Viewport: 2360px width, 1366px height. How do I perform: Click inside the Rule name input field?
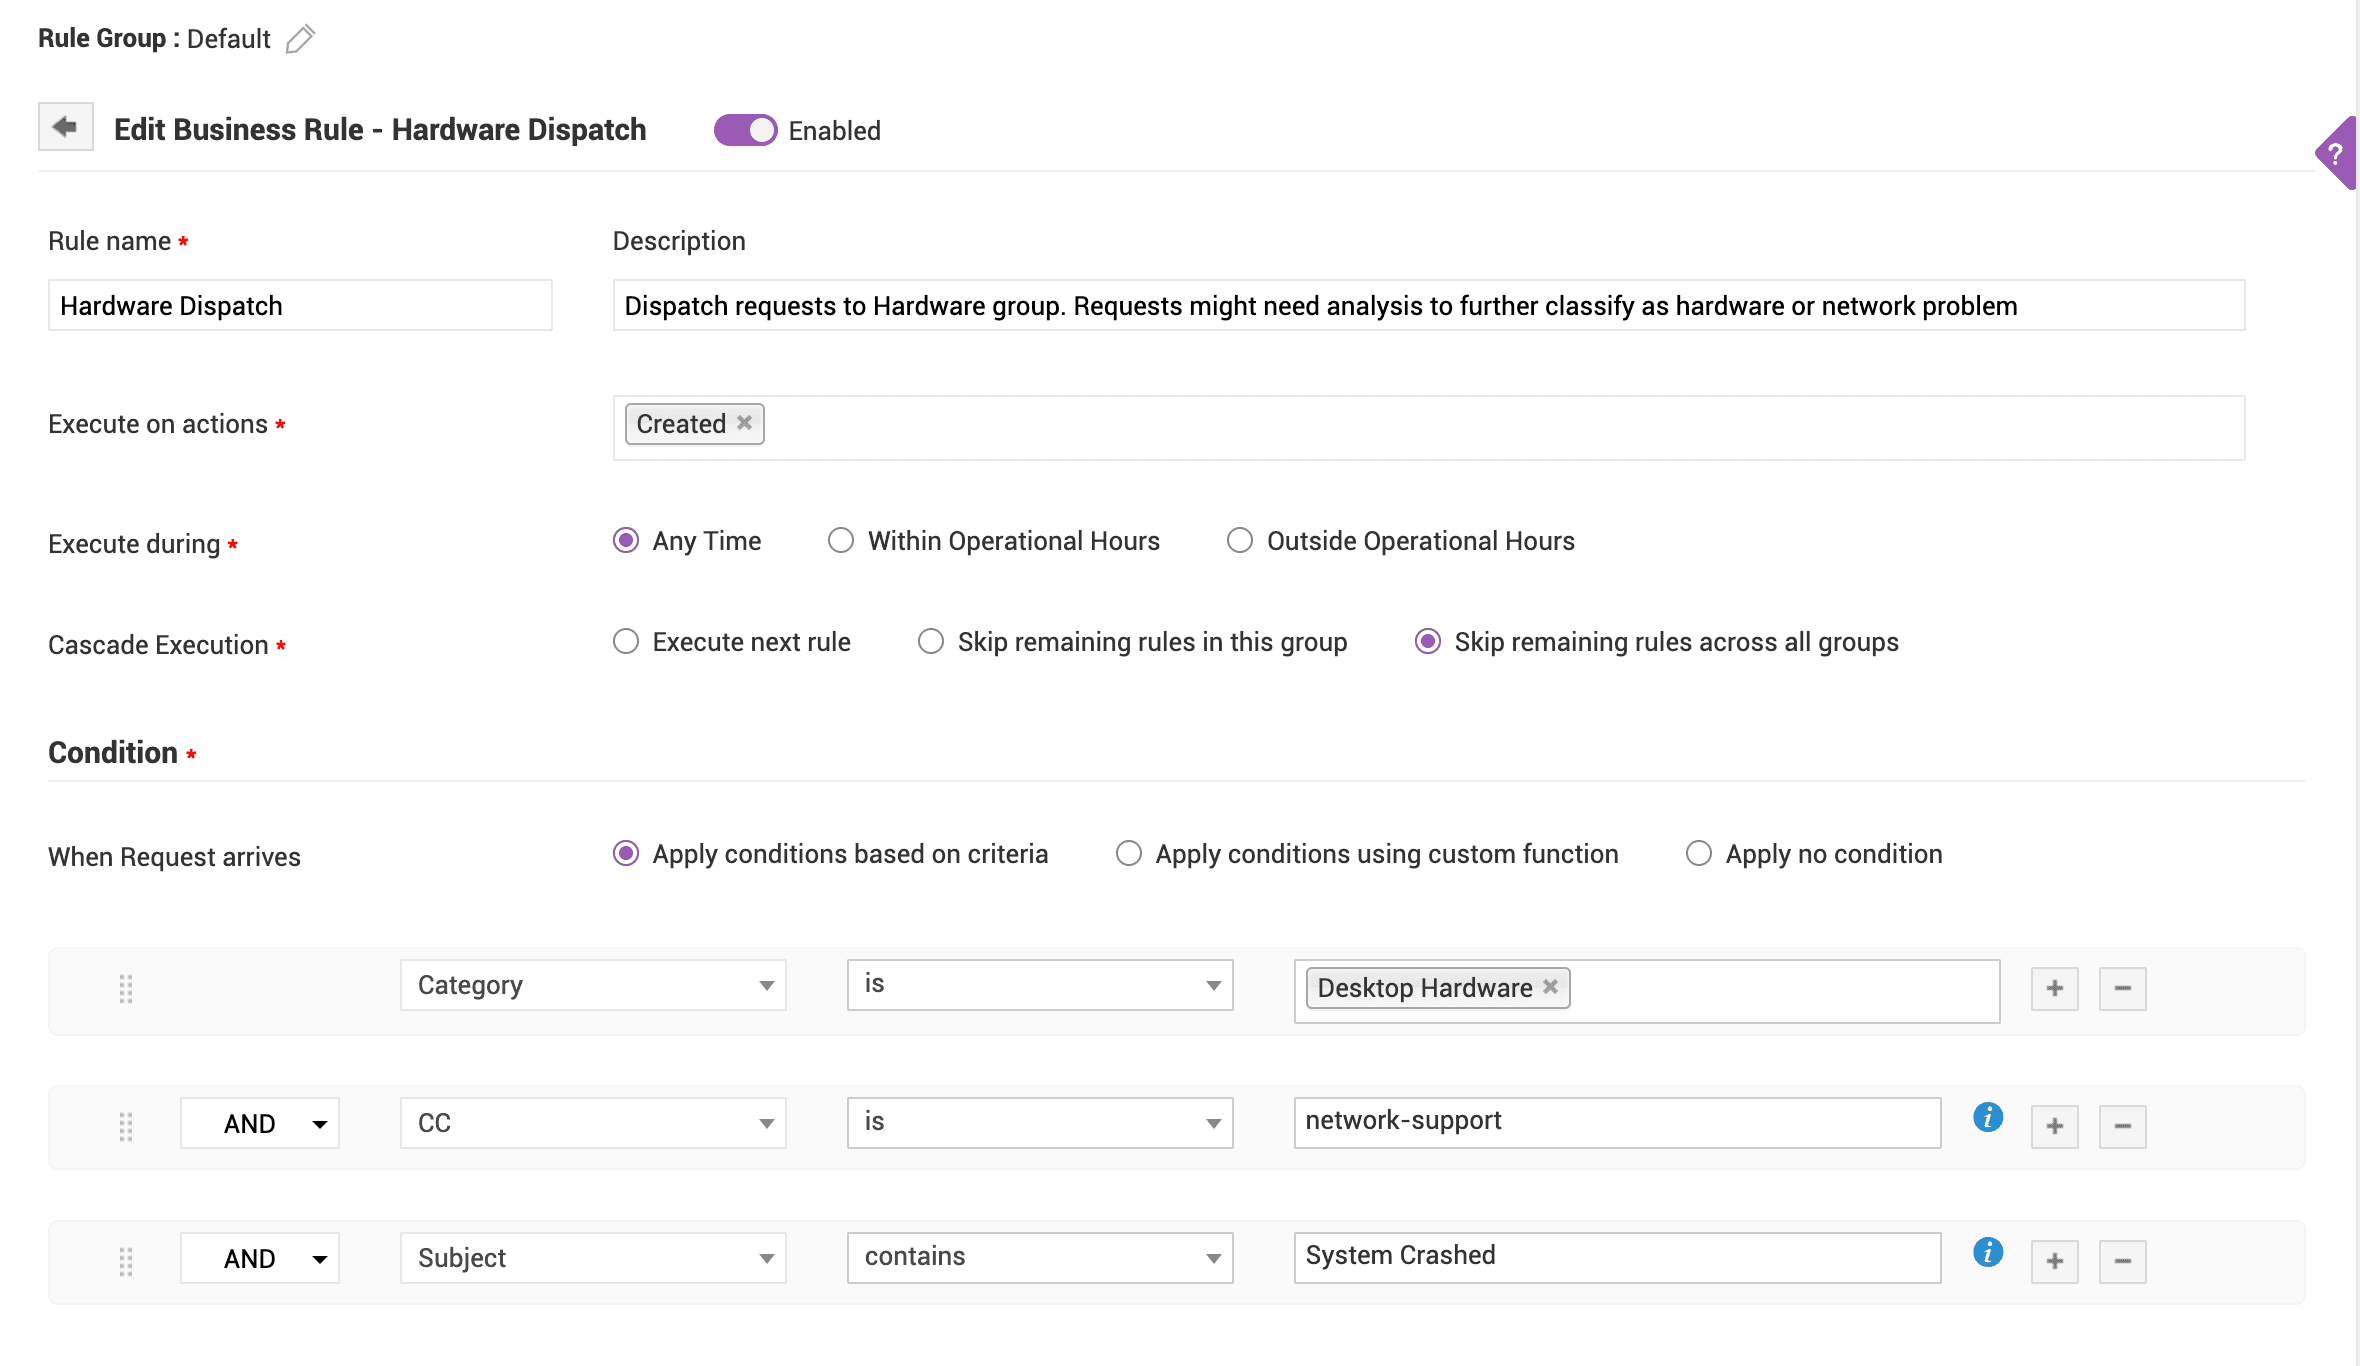[299, 305]
